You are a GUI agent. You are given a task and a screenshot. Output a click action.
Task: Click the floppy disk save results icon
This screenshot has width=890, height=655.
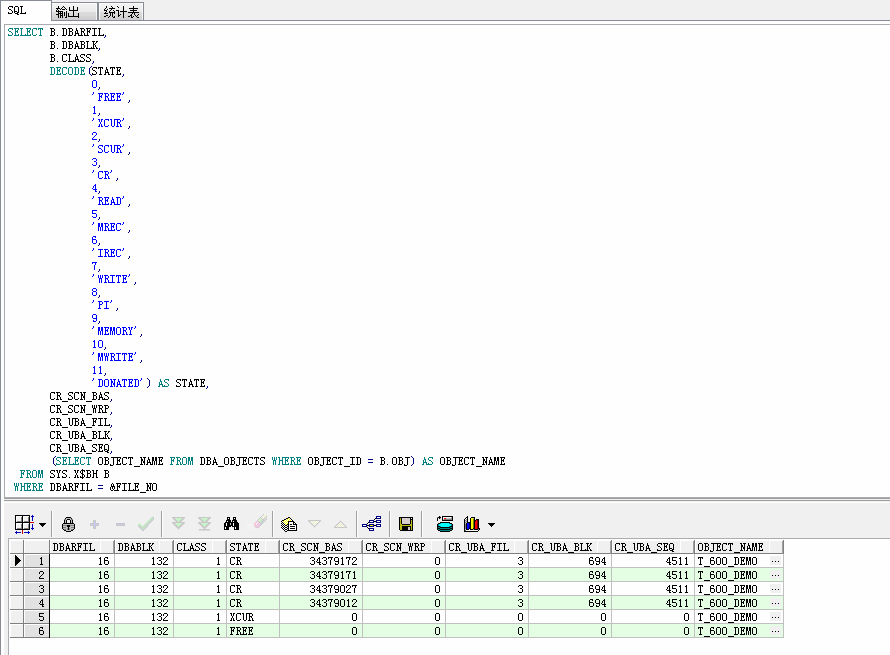click(x=406, y=524)
